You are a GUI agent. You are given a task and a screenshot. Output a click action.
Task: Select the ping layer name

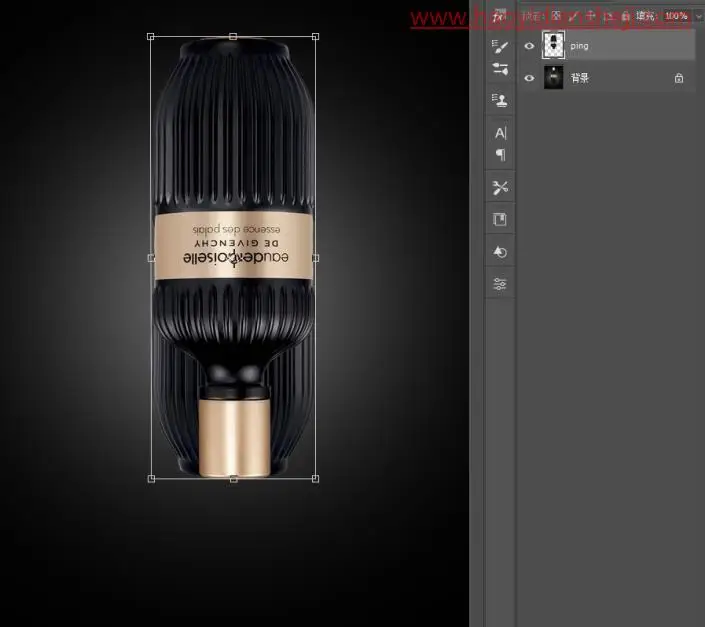[x=579, y=46]
